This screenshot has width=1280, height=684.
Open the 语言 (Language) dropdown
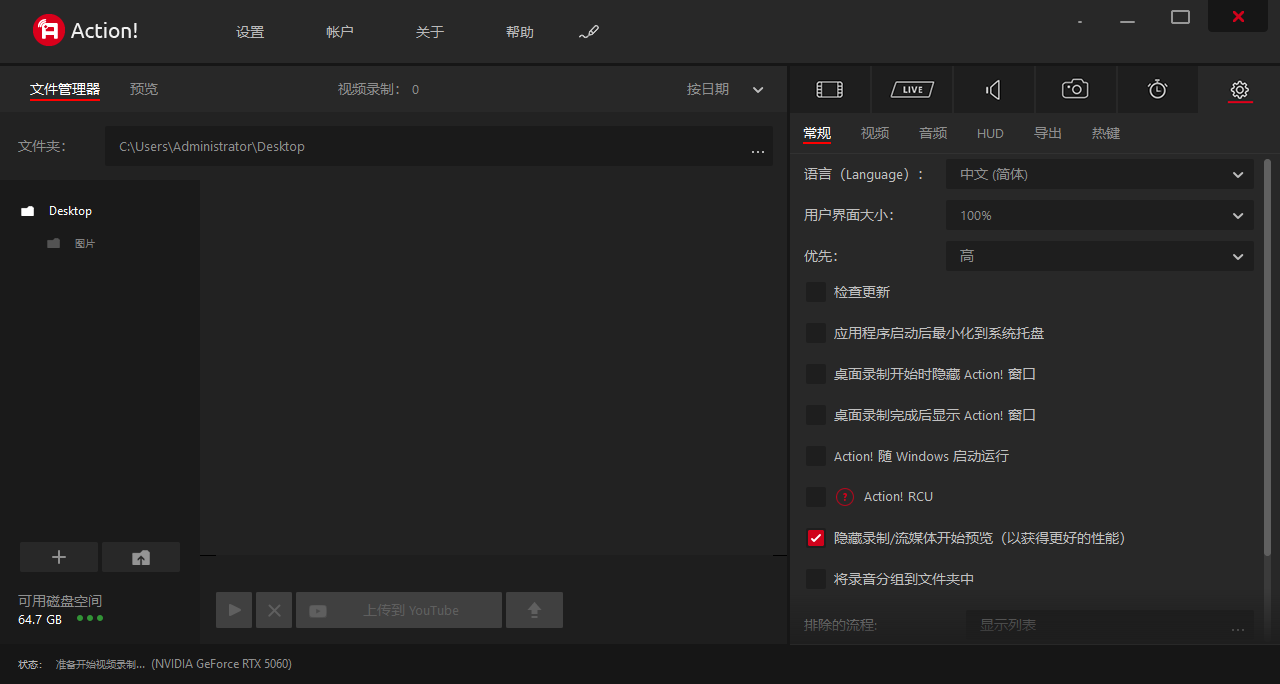pos(1100,174)
